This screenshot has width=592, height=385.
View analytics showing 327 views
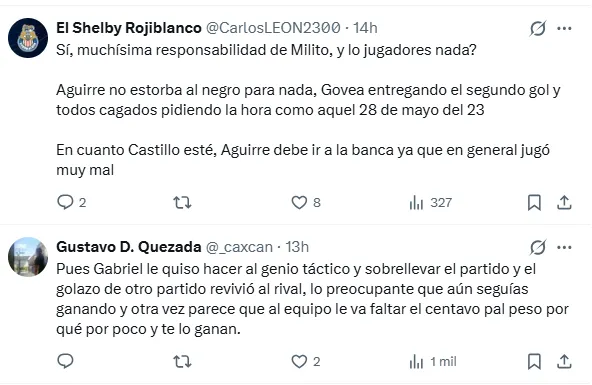point(430,203)
